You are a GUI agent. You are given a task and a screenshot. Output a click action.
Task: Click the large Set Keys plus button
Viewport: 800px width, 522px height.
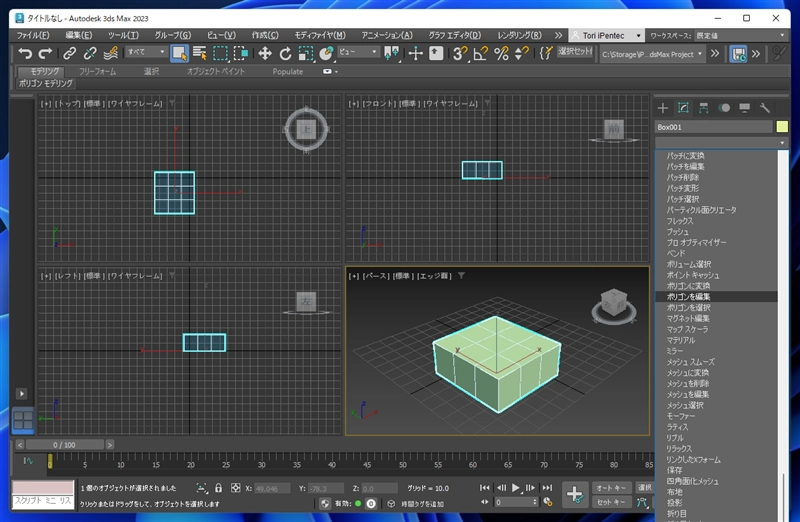point(574,494)
